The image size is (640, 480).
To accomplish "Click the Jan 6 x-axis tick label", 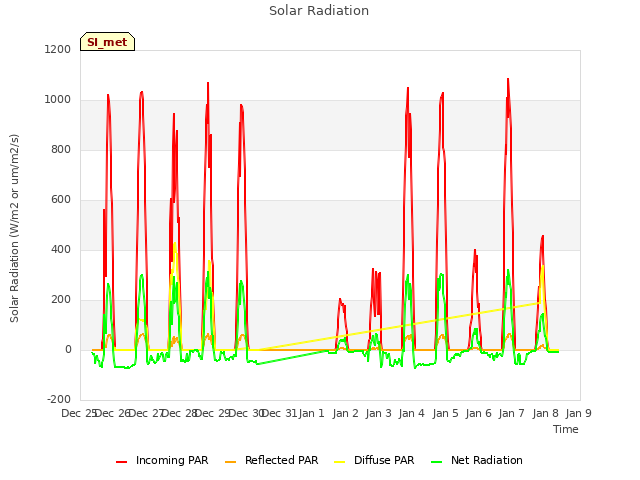I will click(x=479, y=413).
